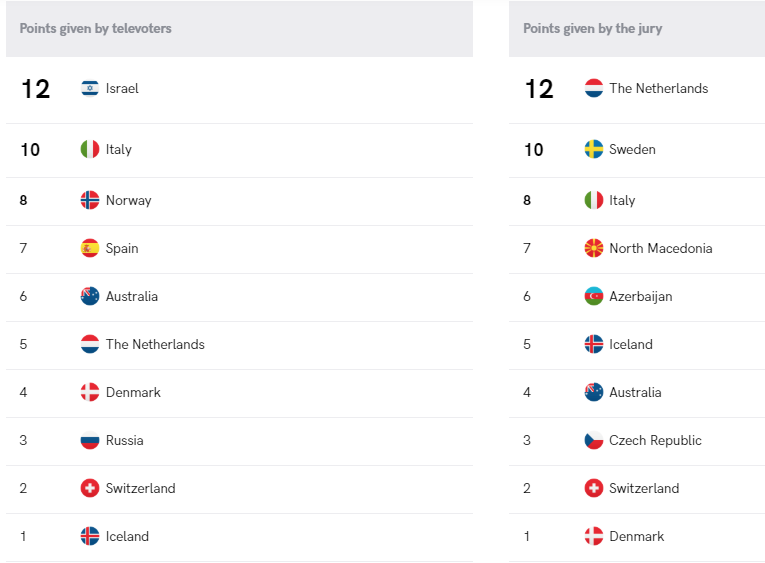Viewport: 765px width, 563px height.
Task: Select Denmark in televoters 4 points row
Action: (133, 392)
